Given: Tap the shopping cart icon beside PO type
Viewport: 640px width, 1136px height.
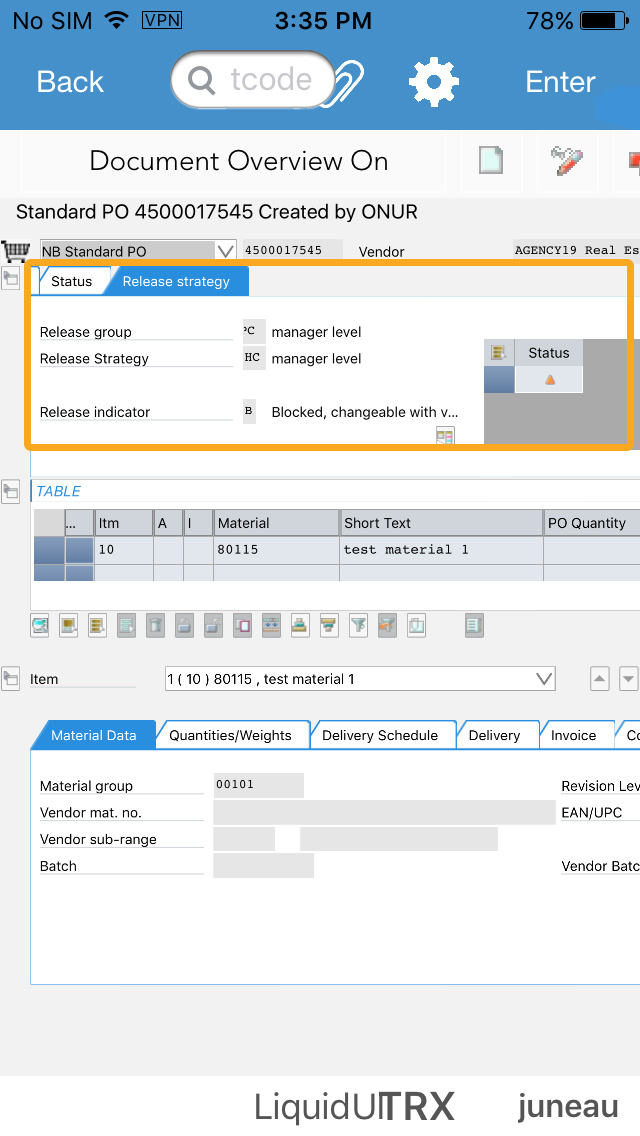Looking at the screenshot, I should (15, 251).
